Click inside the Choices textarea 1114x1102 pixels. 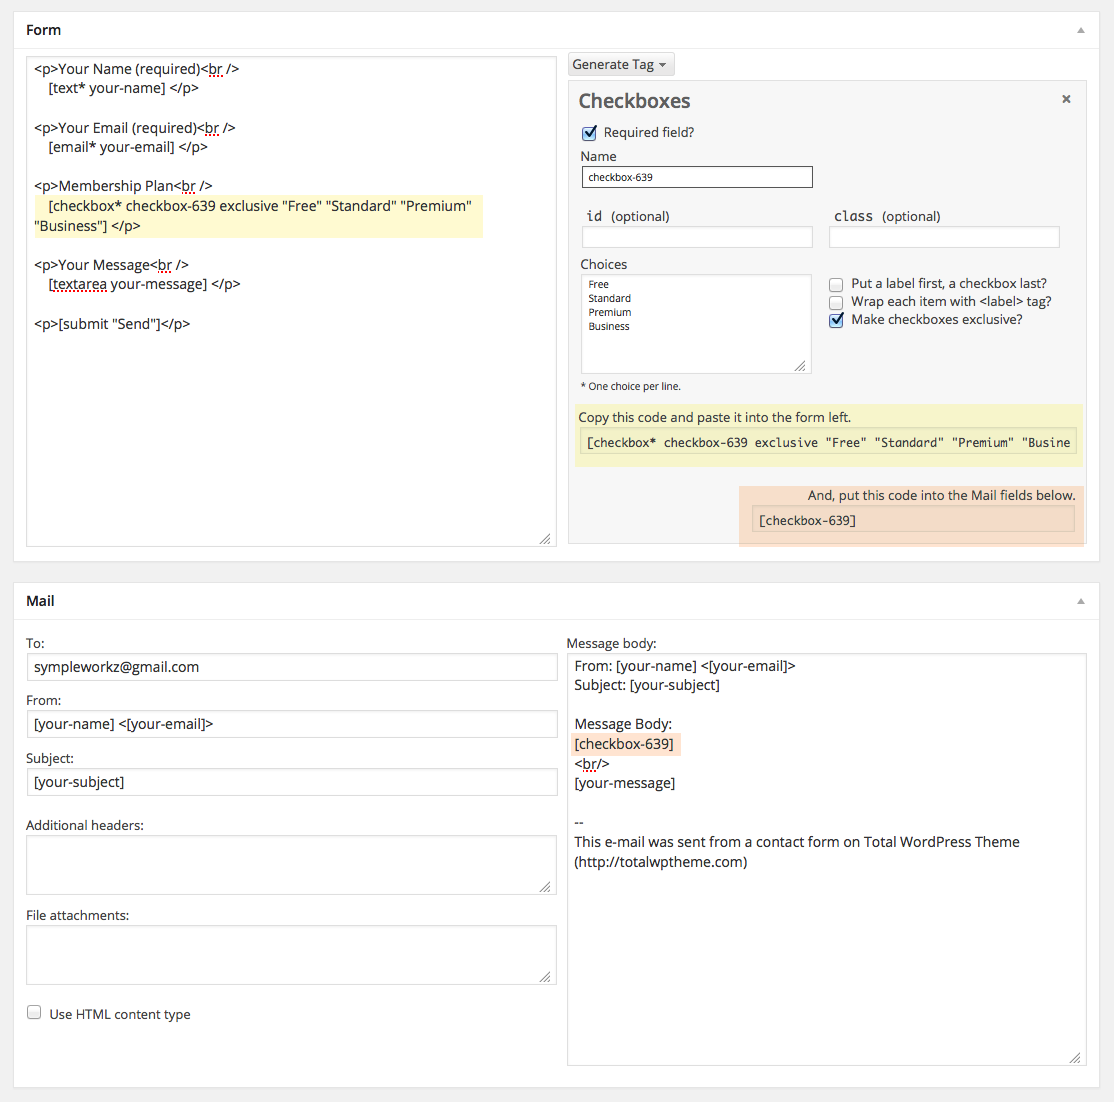click(696, 324)
